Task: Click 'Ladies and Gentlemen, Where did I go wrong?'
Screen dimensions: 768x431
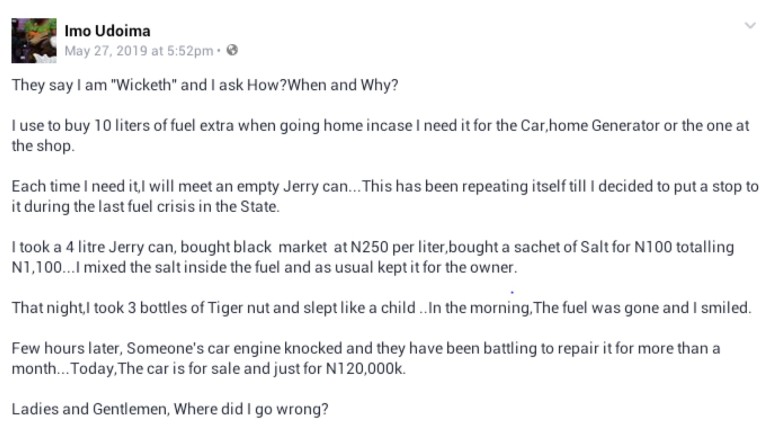Action: point(170,409)
